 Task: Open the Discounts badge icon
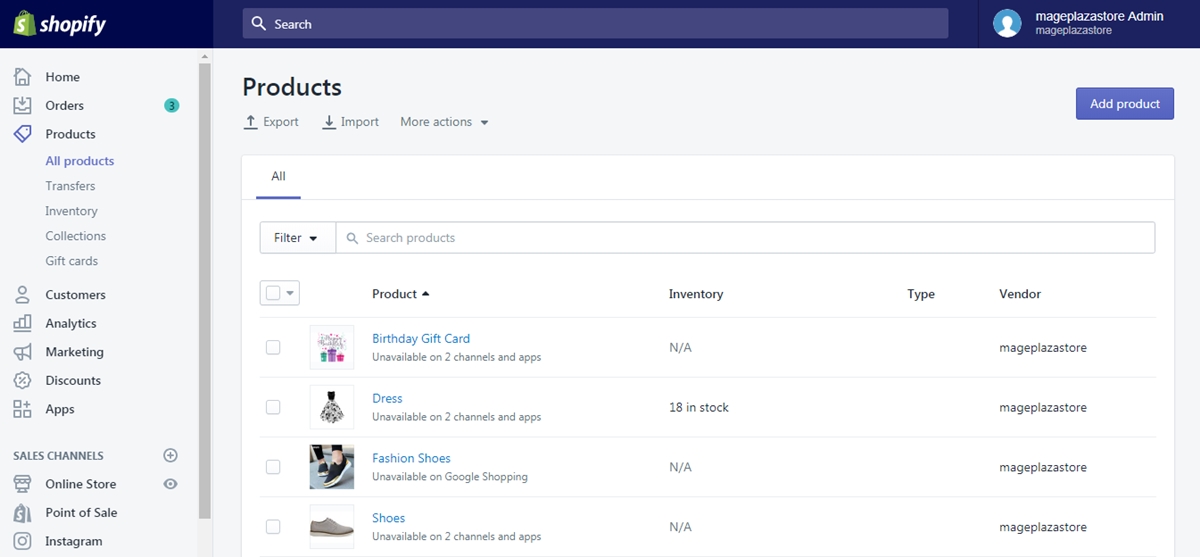pos(22,380)
